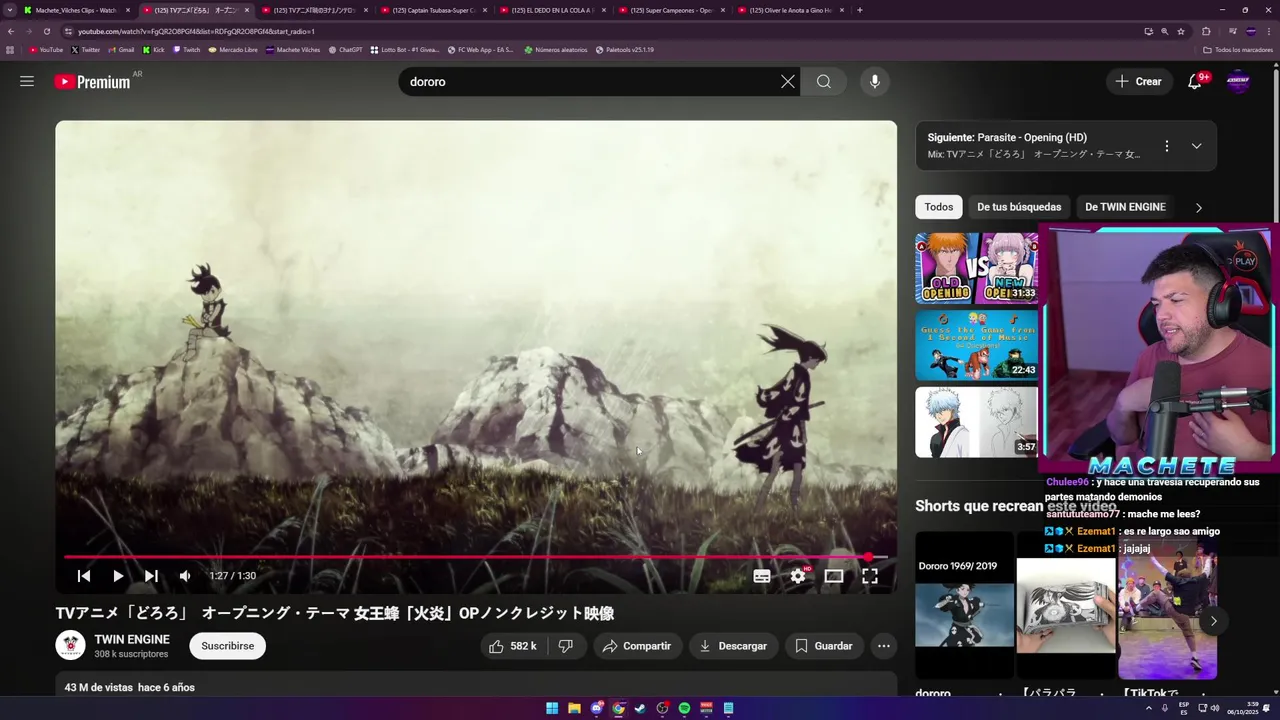Reload the page
Viewport: 1280px width, 720px height.
tap(45, 31)
